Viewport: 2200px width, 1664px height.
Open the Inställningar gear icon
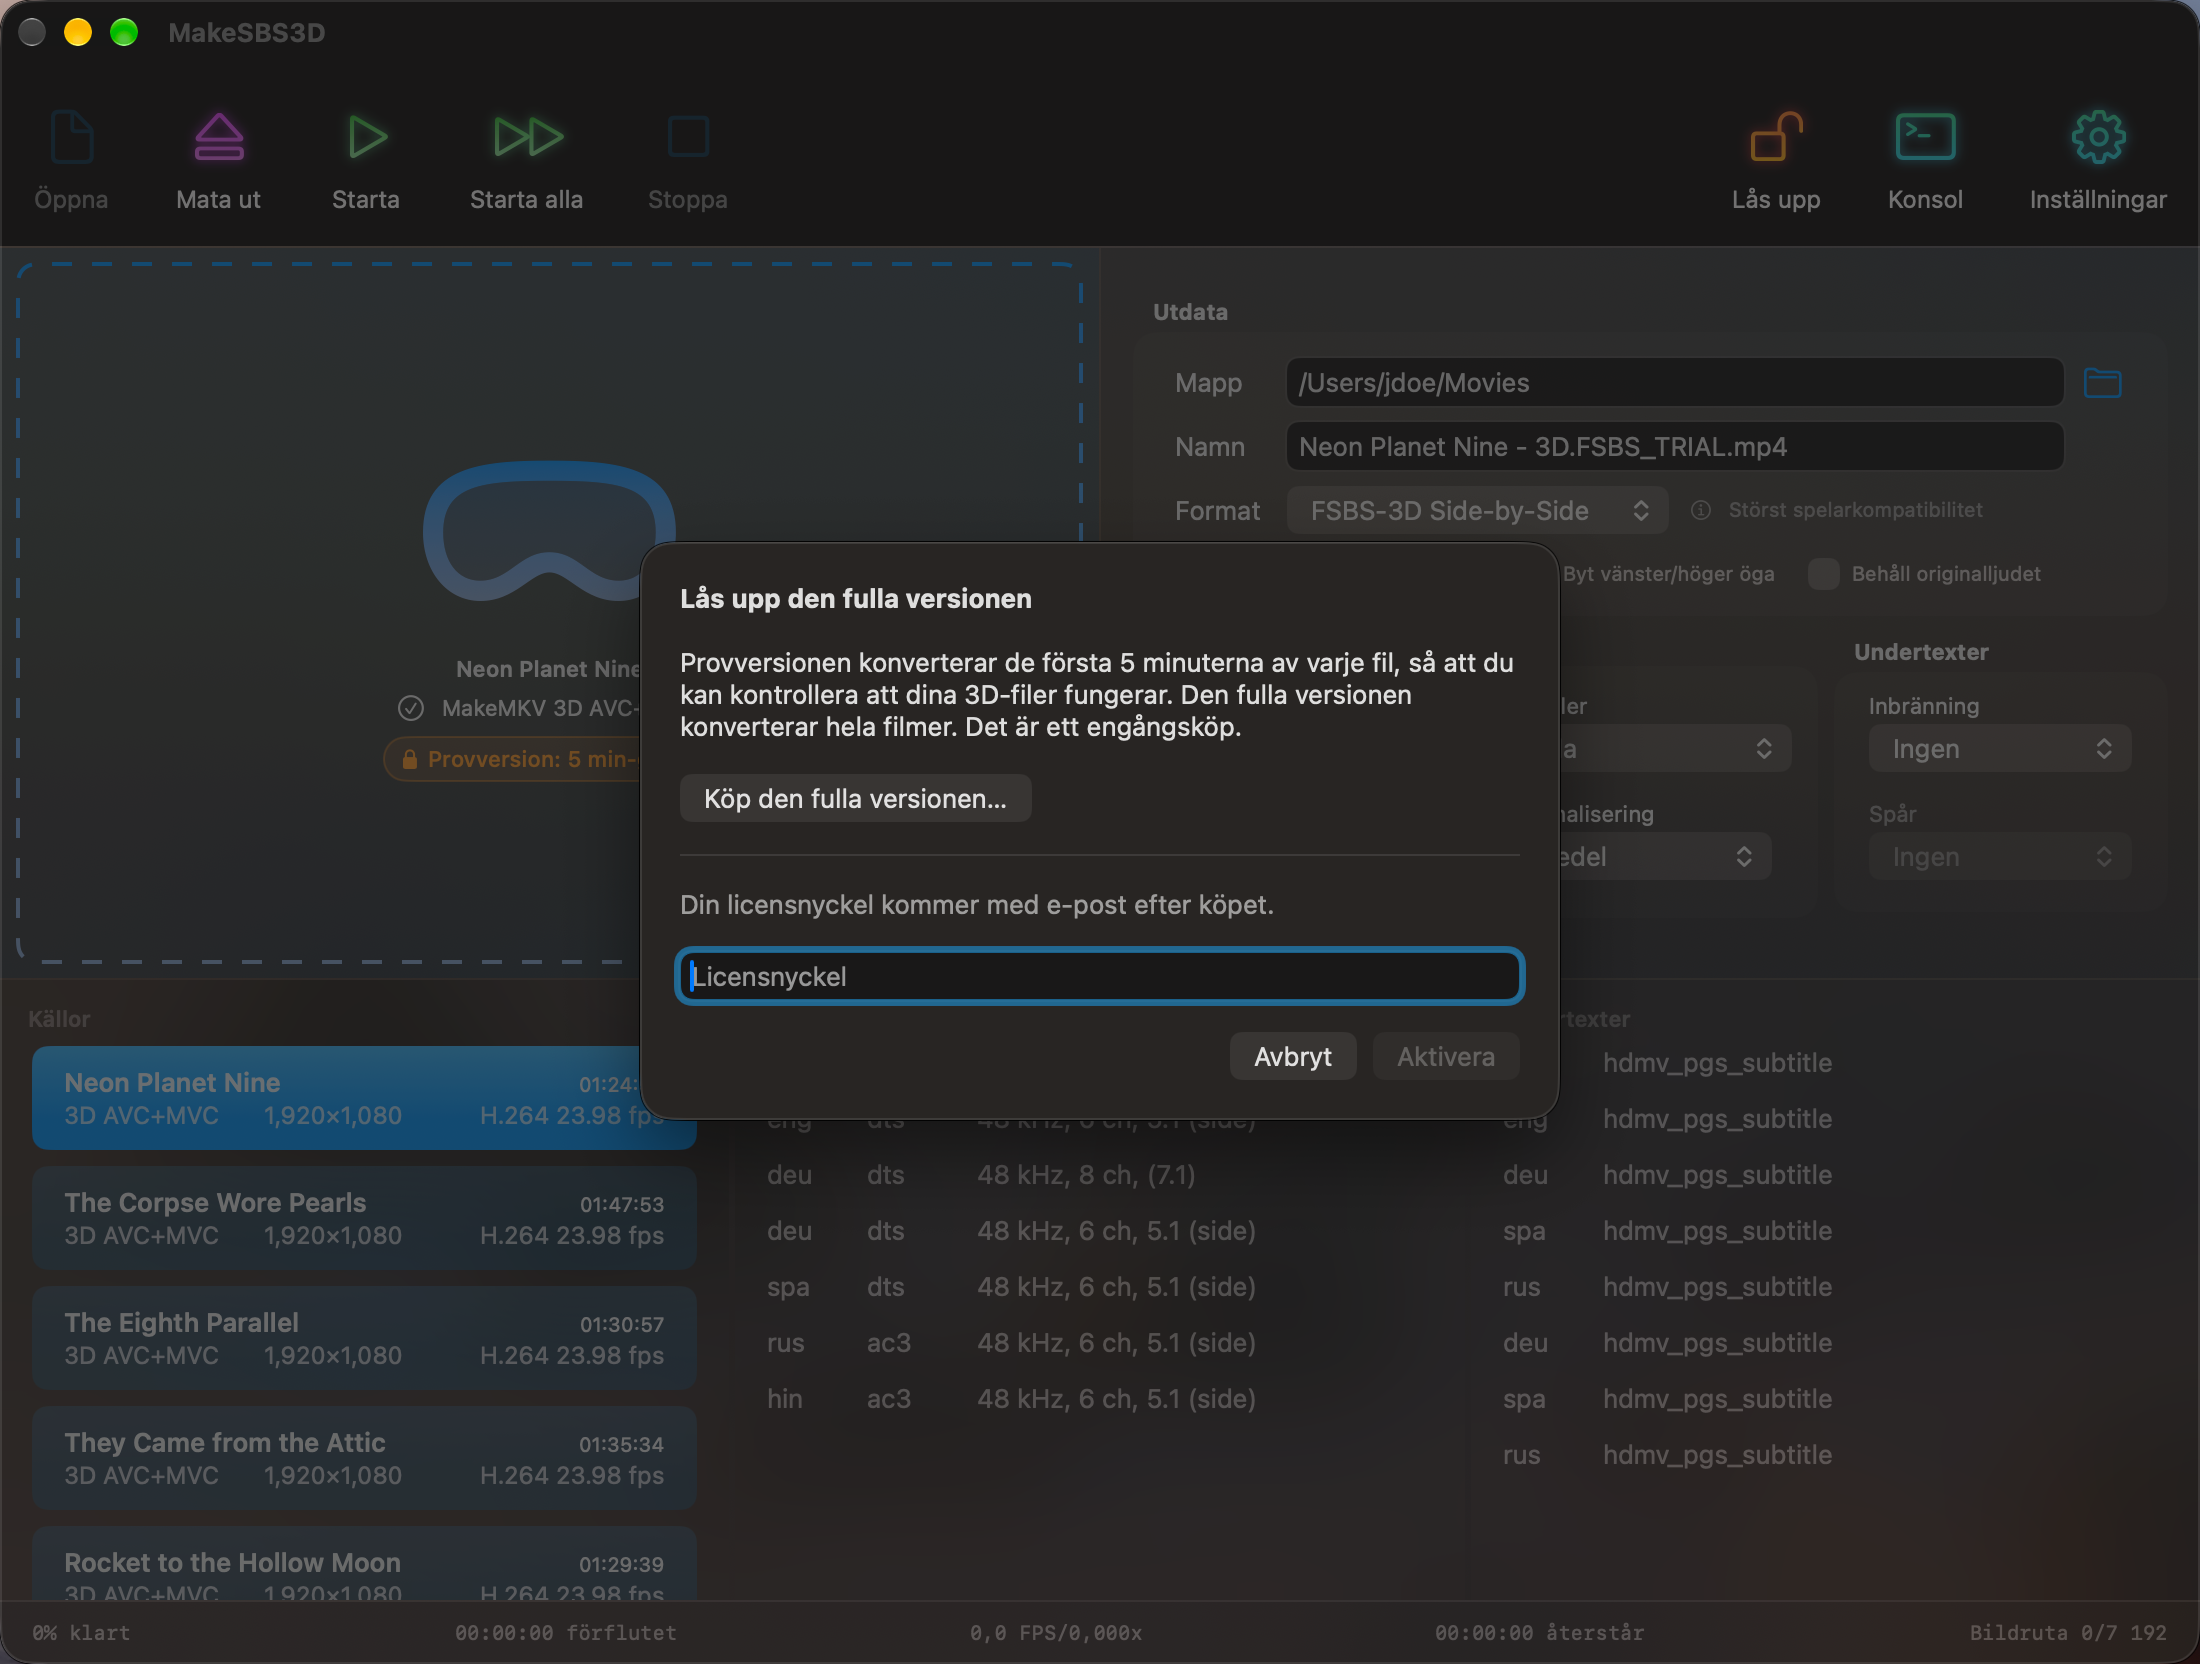click(x=2098, y=137)
